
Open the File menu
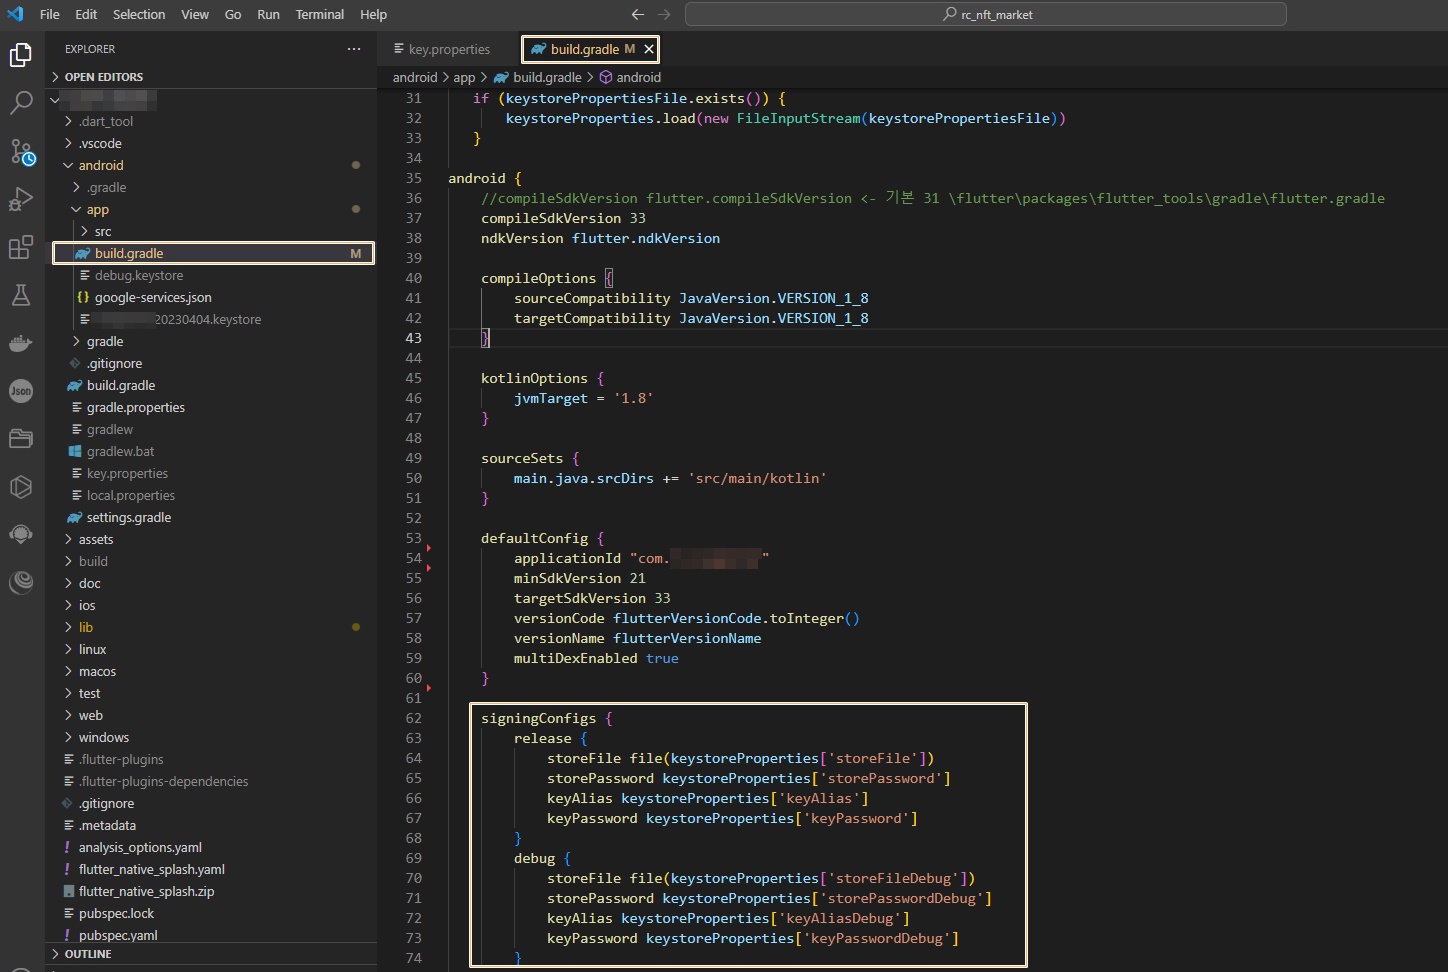[x=50, y=14]
